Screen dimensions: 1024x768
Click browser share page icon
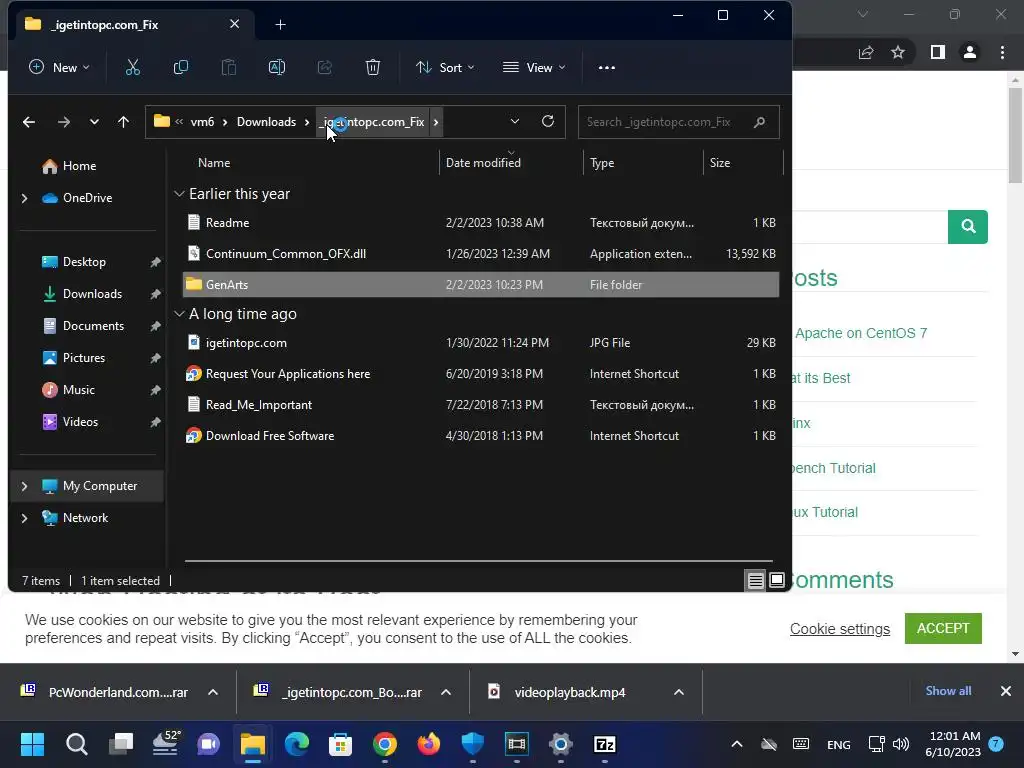866,52
